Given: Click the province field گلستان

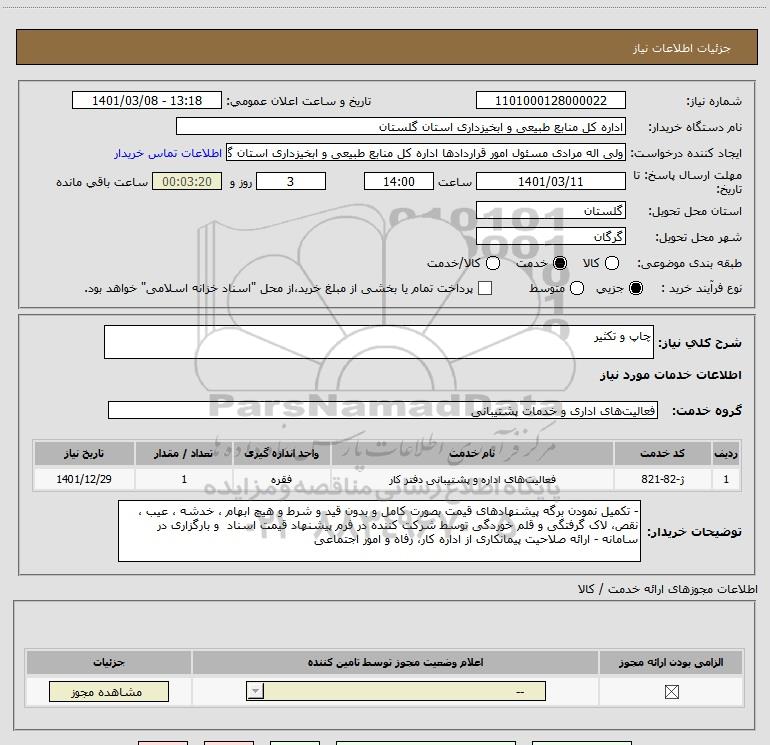Looking at the screenshot, I should tap(550, 211).
